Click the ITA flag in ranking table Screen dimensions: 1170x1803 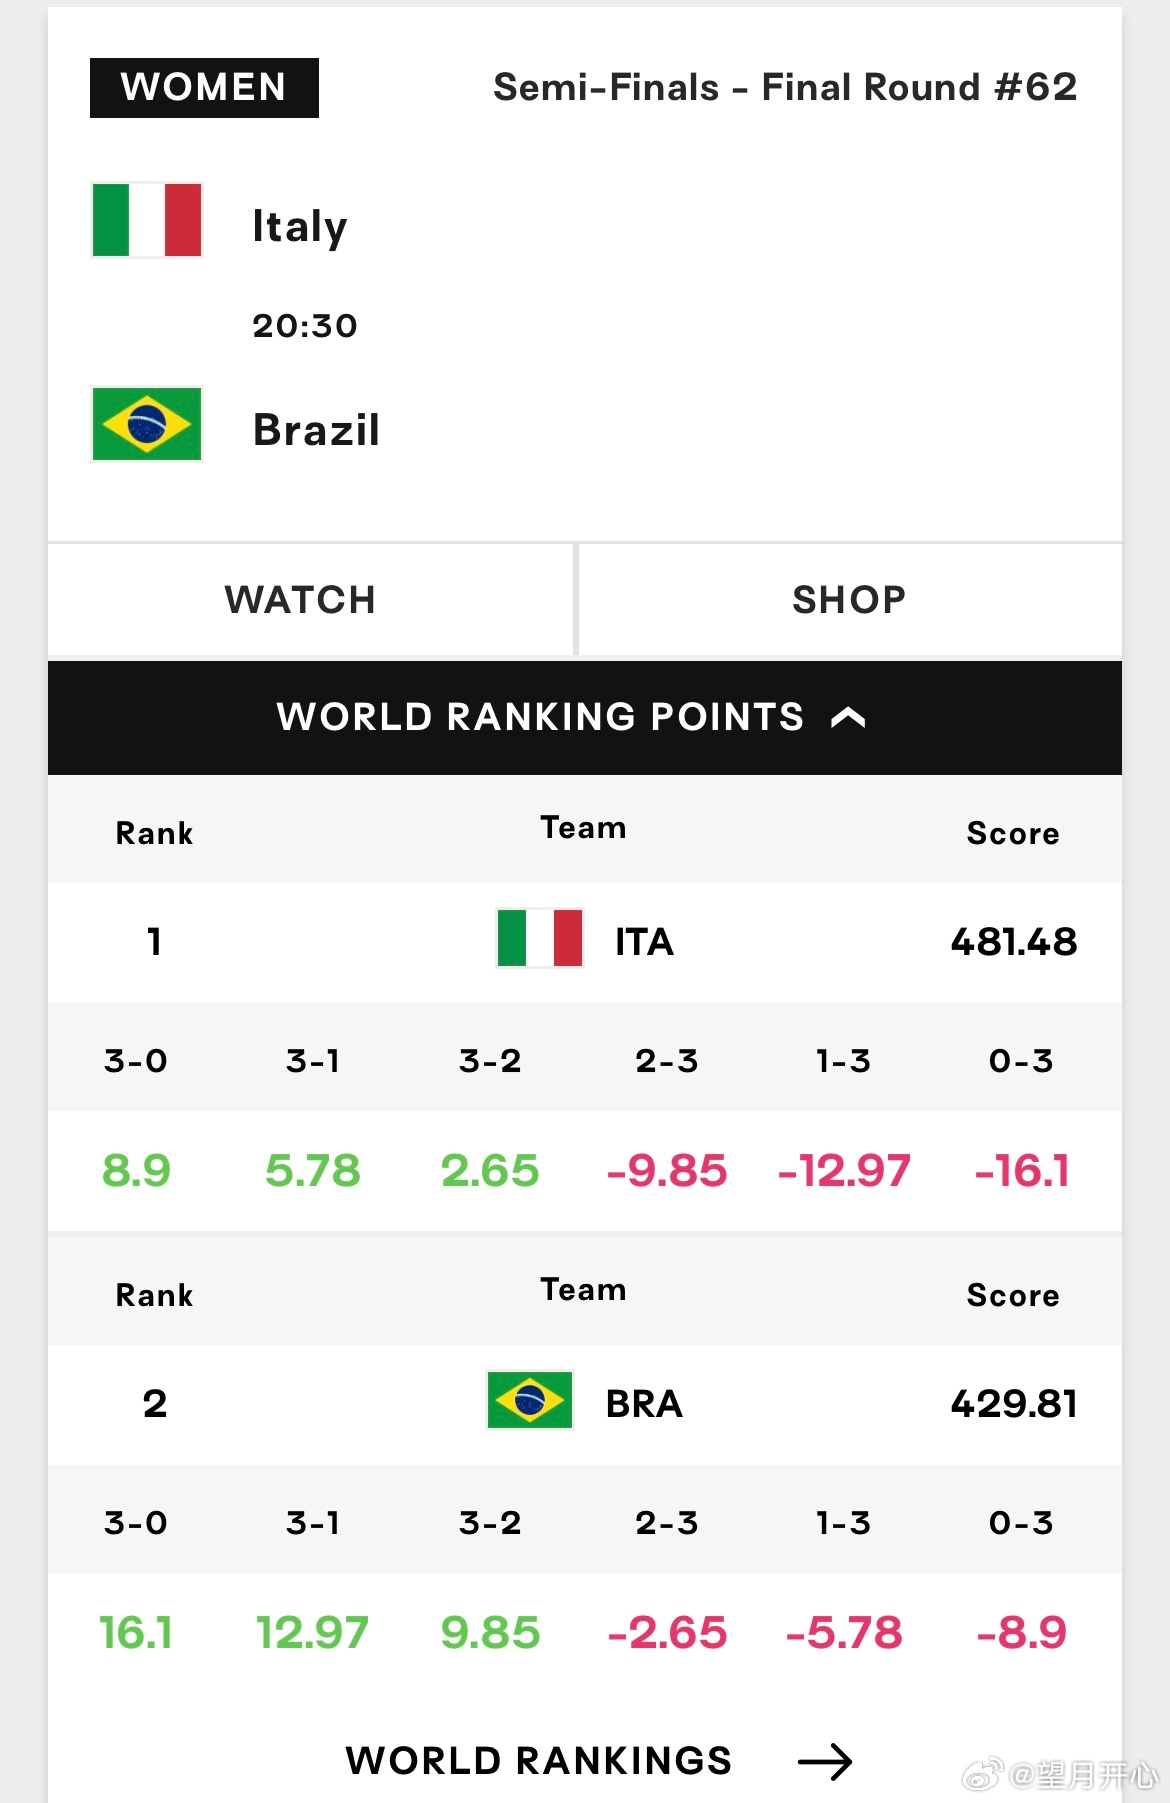click(x=540, y=938)
